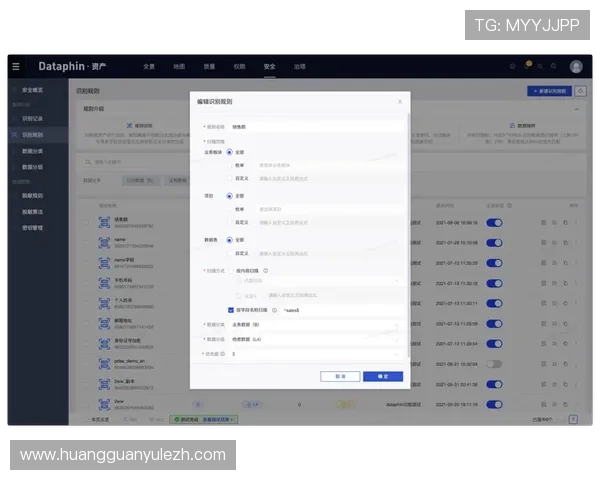The width and height of the screenshot is (600, 480).
Task: Click the 规则名称 input field with 销售额
Action: tap(315, 127)
